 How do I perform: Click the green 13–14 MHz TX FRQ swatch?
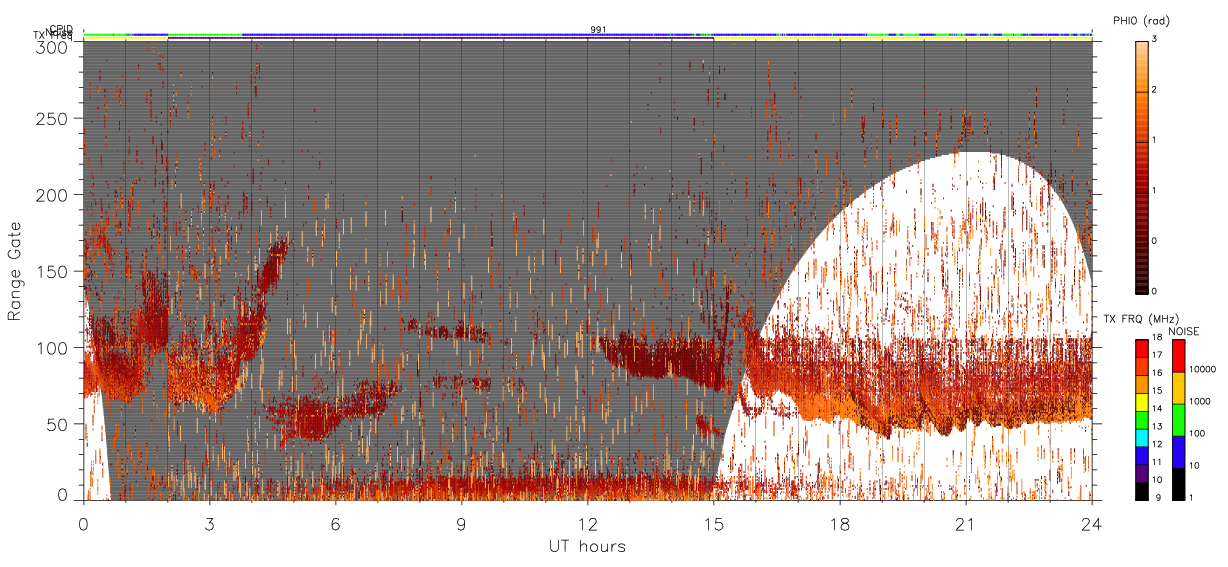pos(1141,420)
